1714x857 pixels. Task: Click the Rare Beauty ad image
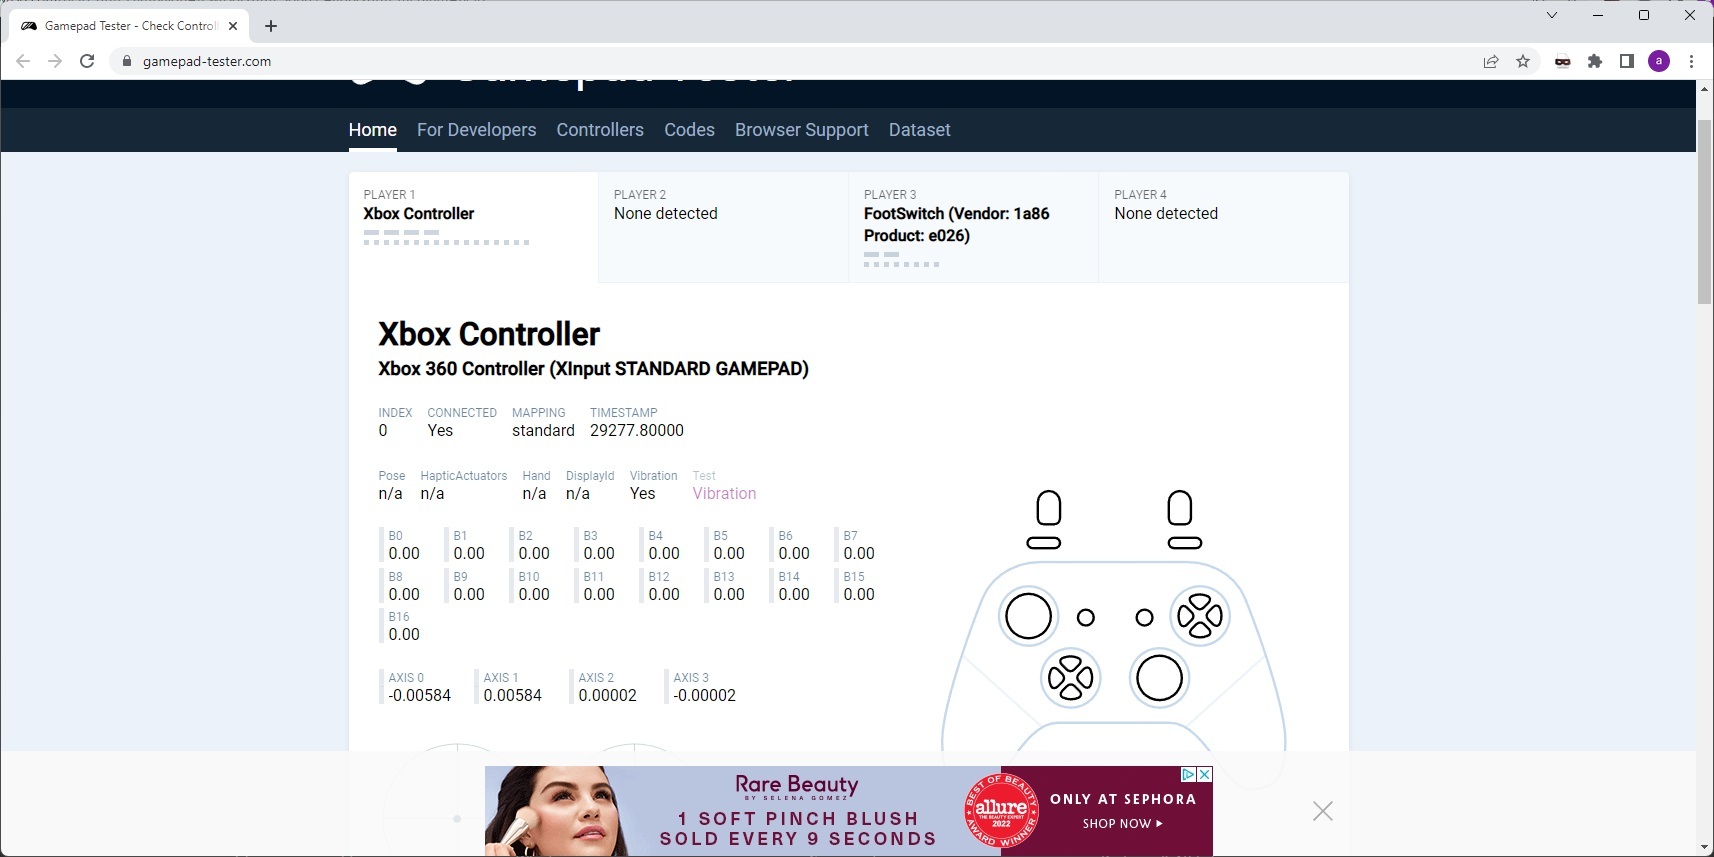pyautogui.click(x=848, y=811)
